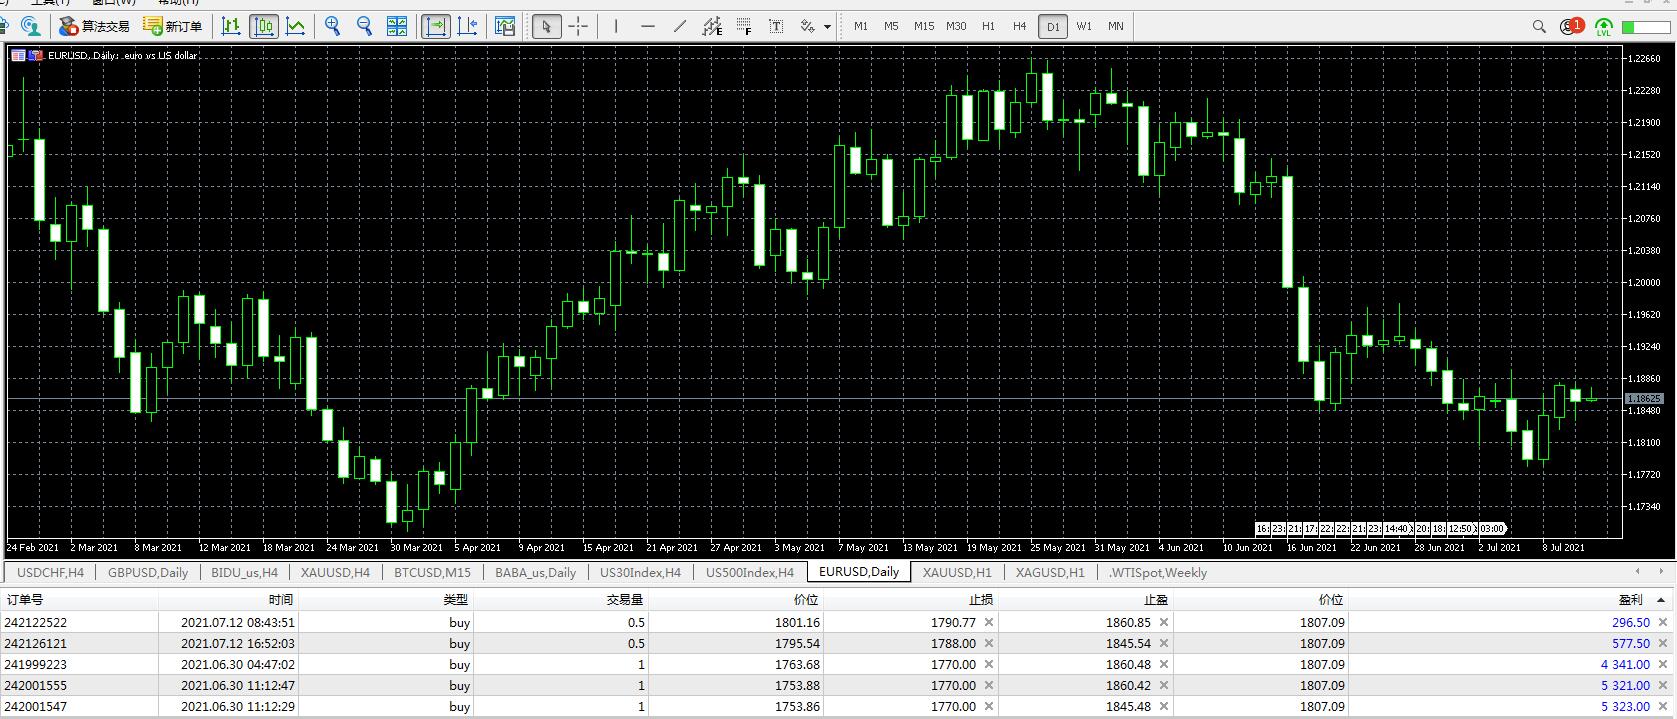Viewport: 1677px width, 719px height.
Task: Click current price label 1.18625 on axis
Action: coord(1644,399)
